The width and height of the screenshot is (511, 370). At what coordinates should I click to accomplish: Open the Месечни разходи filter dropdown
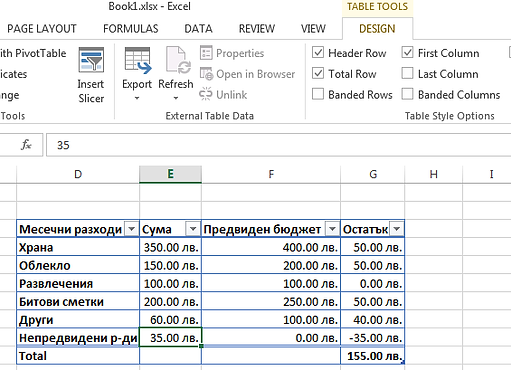[132, 229]
